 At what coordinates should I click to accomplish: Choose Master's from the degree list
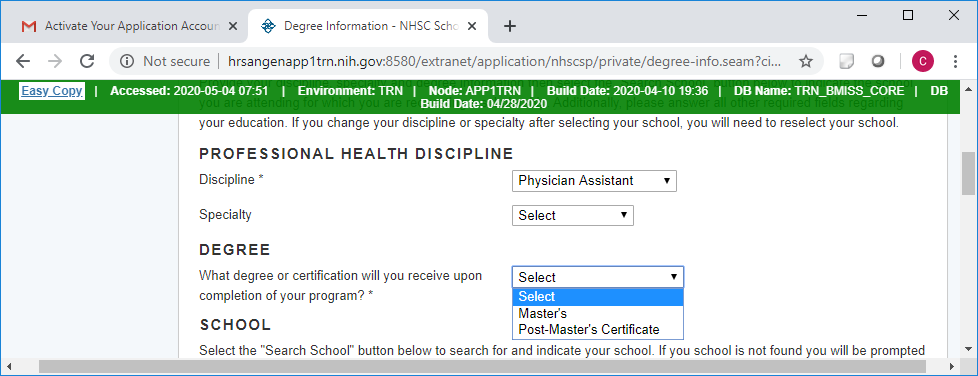[598, 314]
